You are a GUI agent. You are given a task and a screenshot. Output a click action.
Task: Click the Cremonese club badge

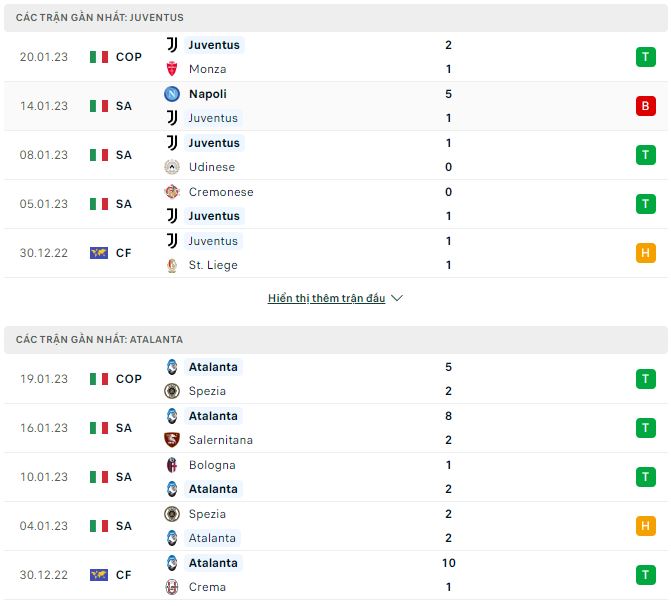171,192
